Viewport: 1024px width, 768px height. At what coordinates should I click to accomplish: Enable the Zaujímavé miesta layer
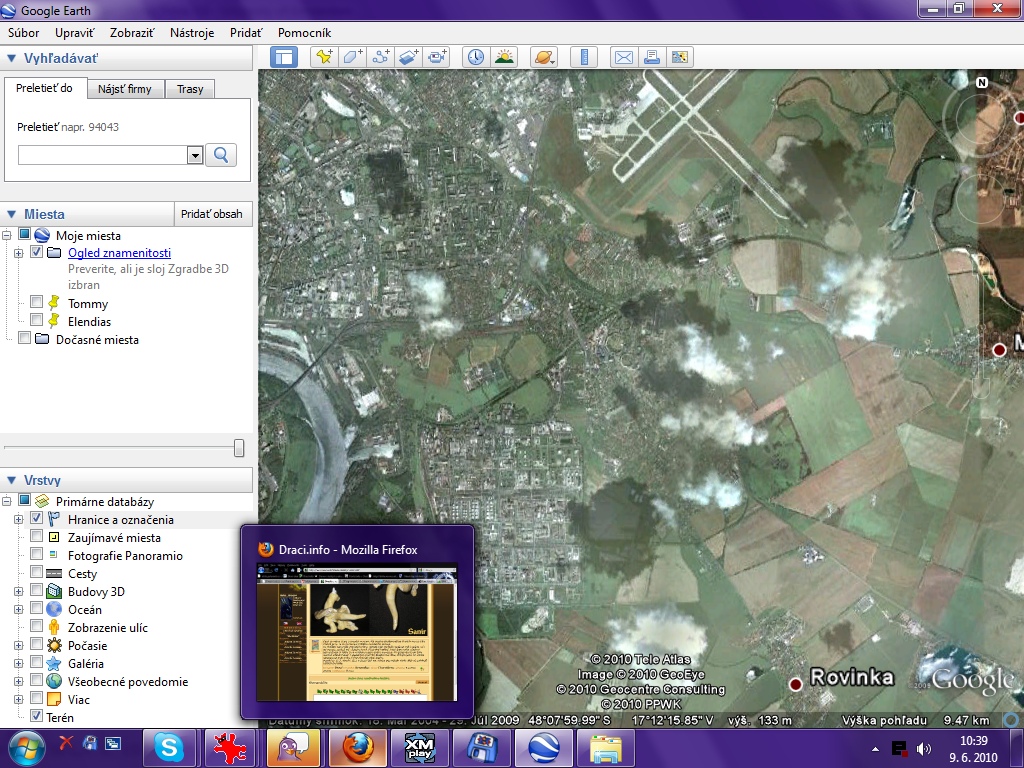[x=37, y=536]
